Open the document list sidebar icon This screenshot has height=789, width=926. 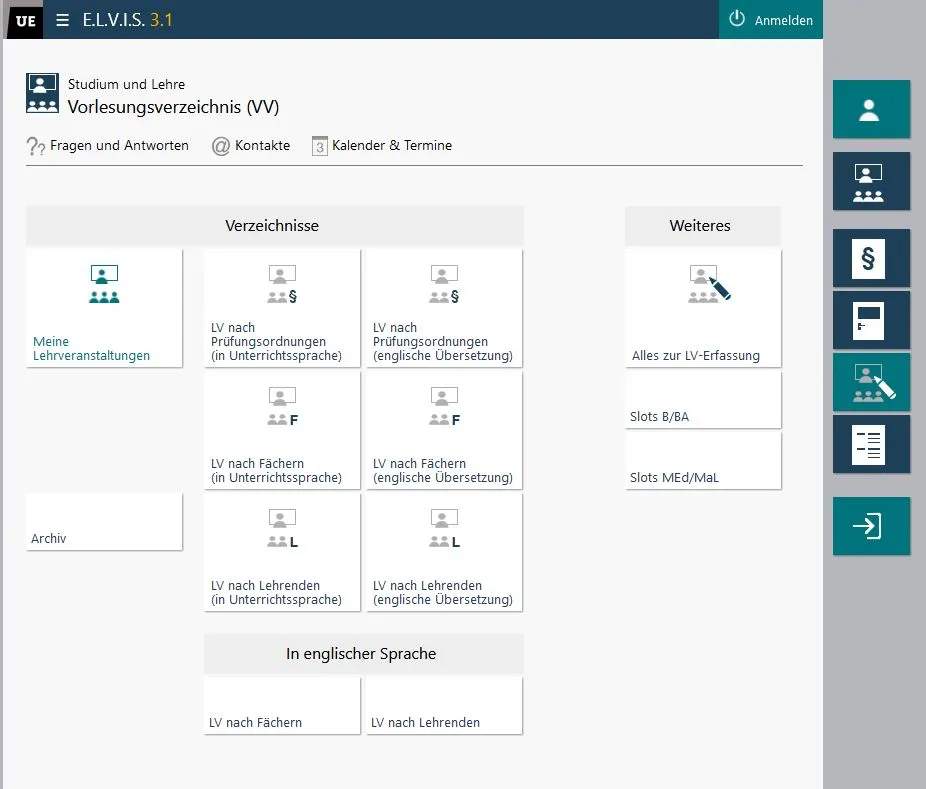click(x=871, y=444)
